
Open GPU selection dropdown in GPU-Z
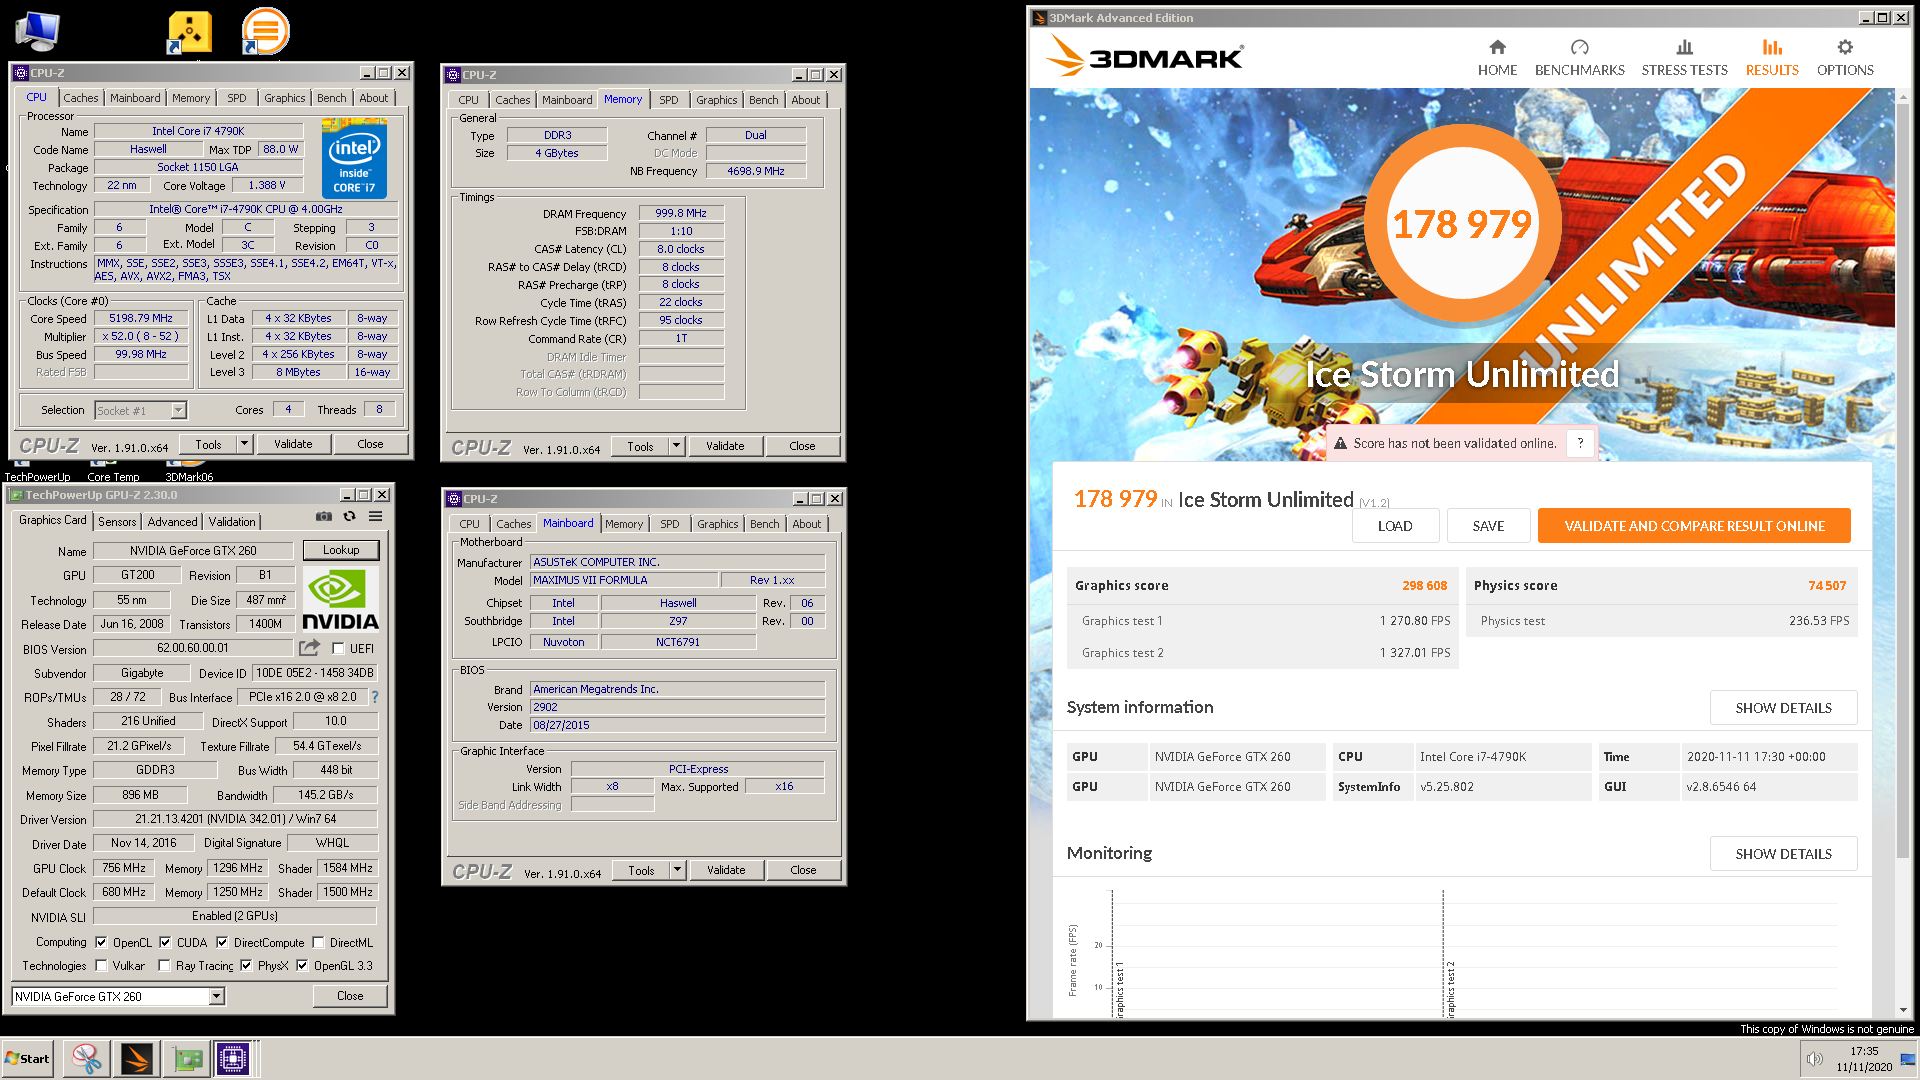coord(216,996)
